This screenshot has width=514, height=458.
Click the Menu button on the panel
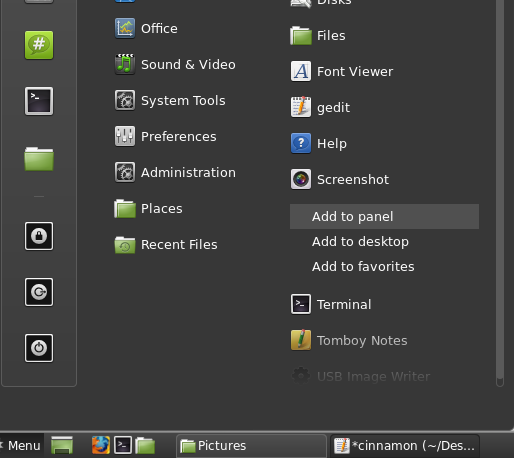(x=21, y=446)
